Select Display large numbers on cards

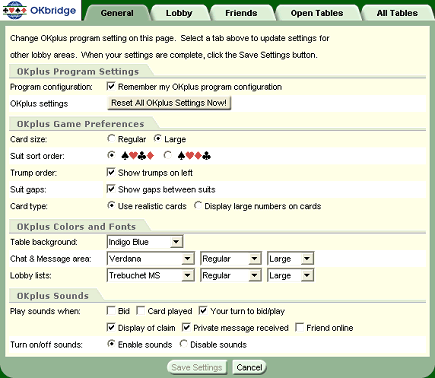pos(198,205)
